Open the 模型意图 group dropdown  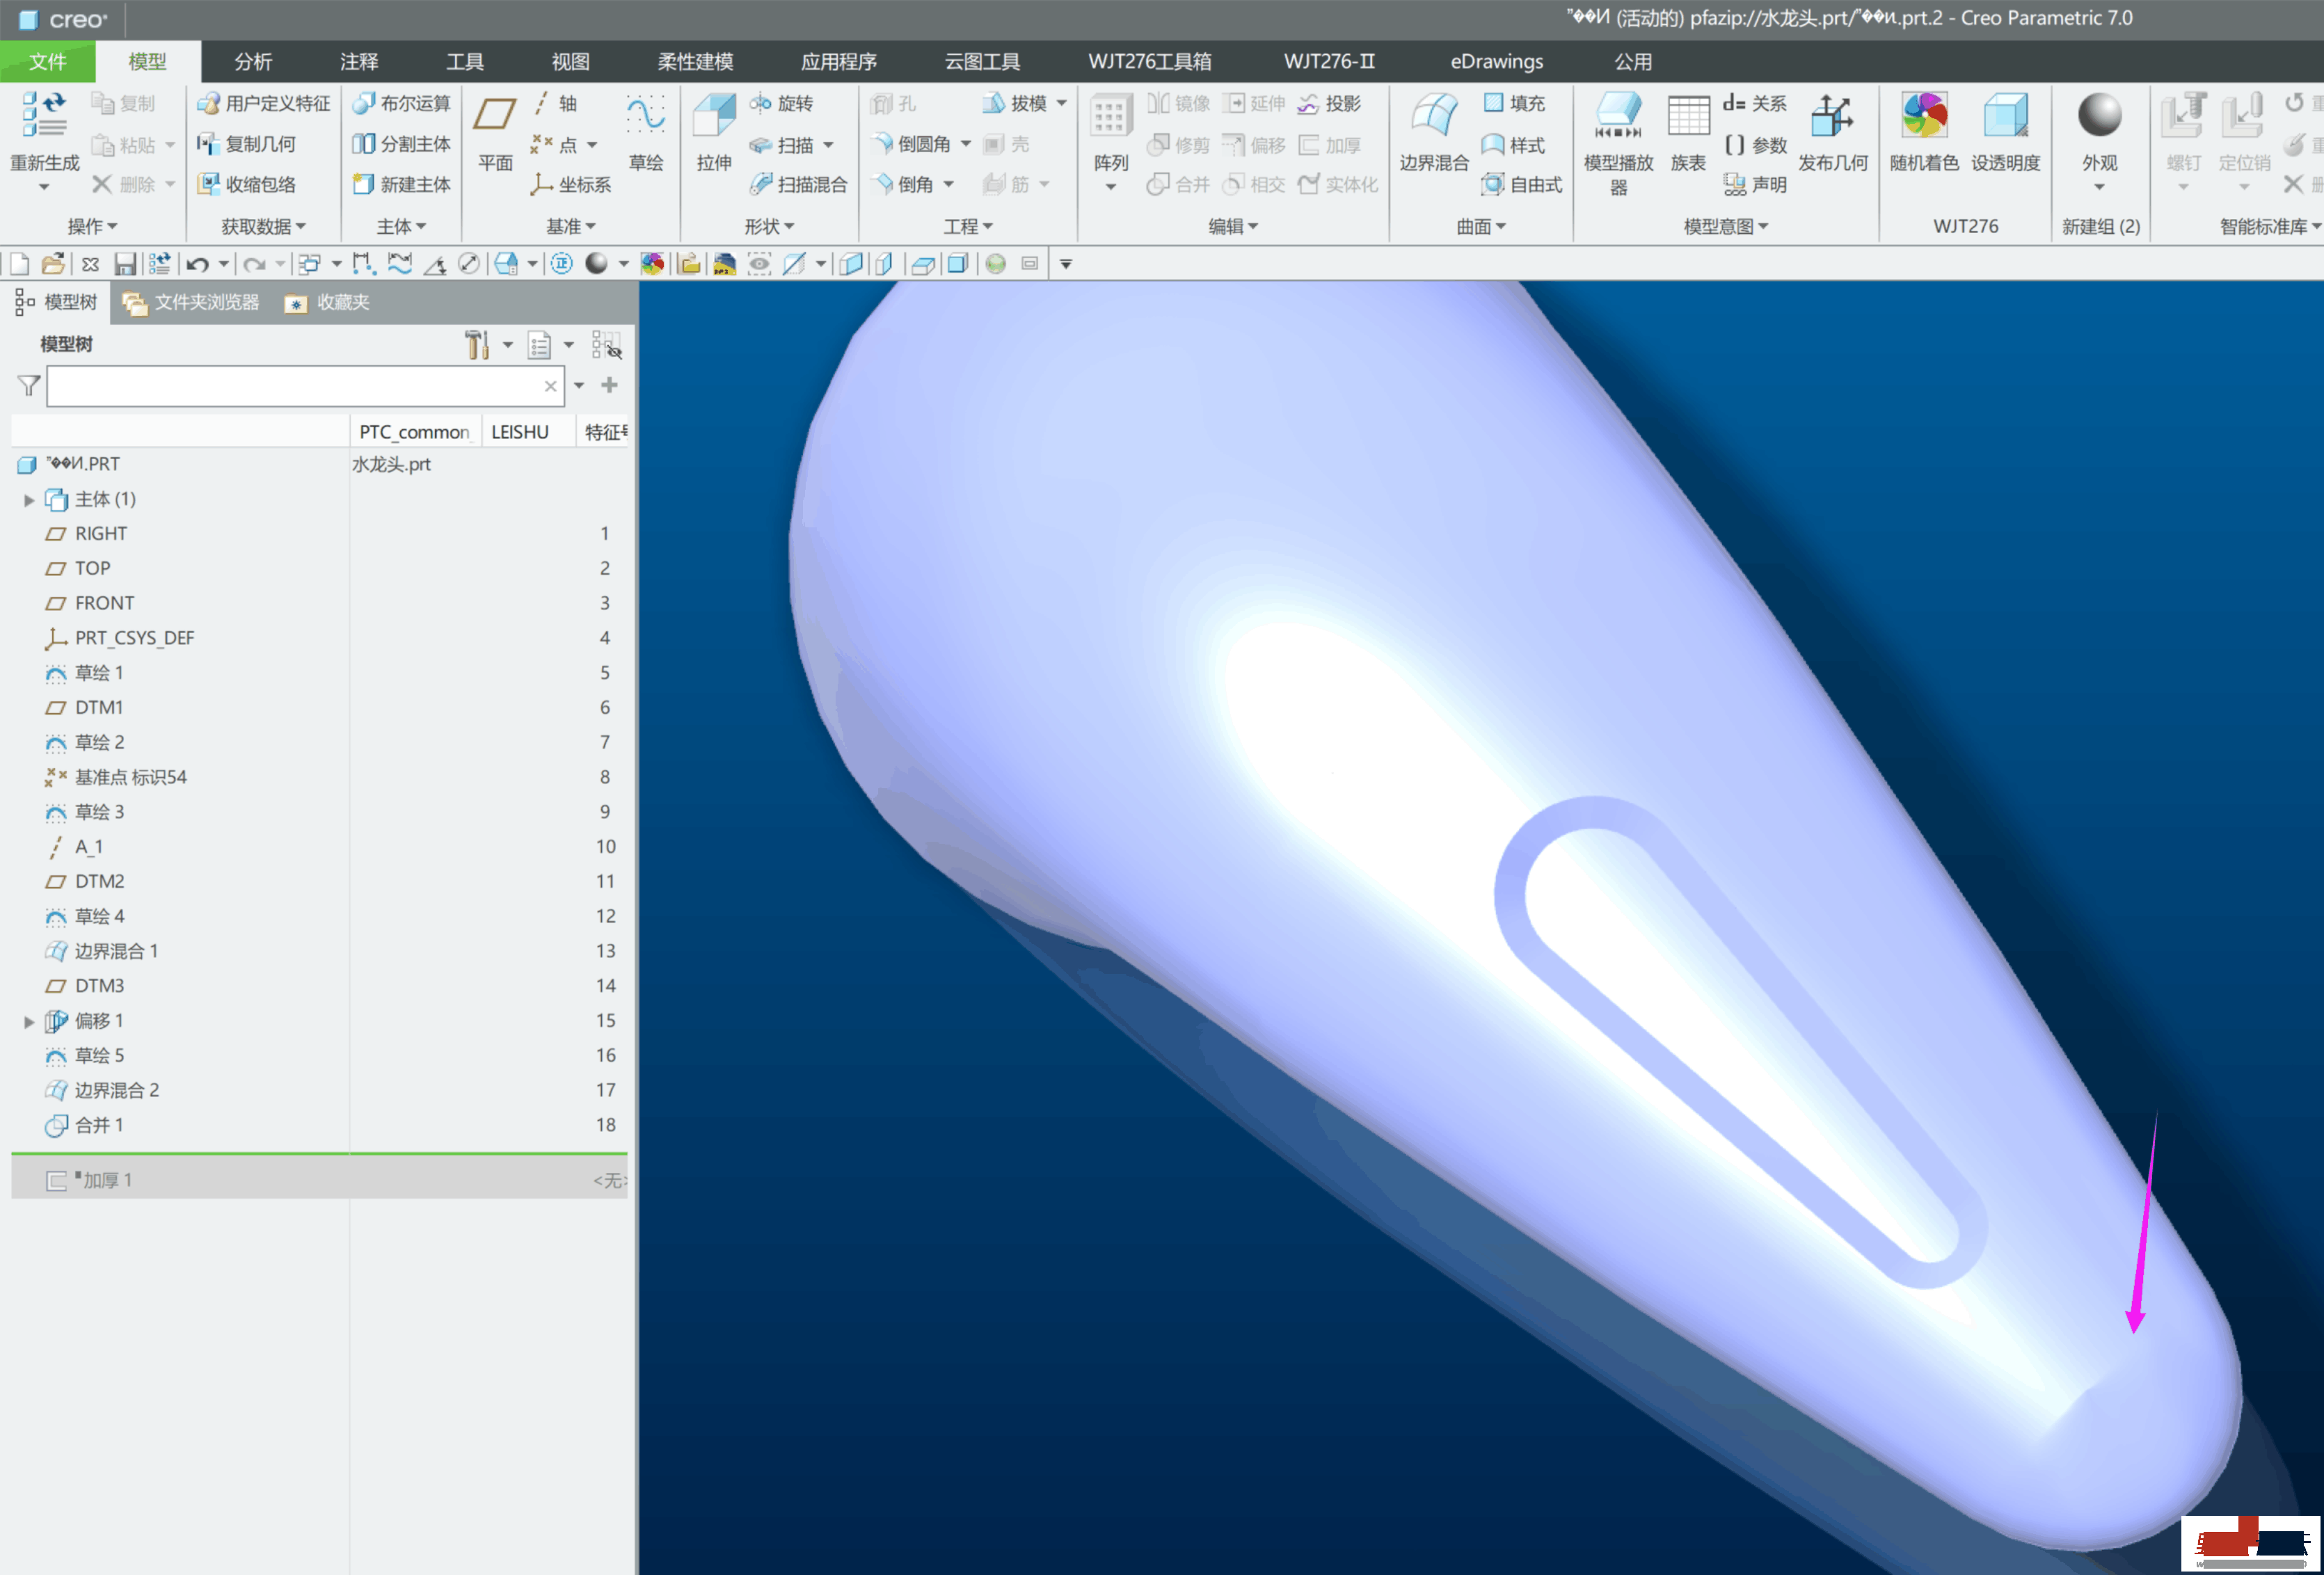pyautogui.click(x=1727, y=227)
